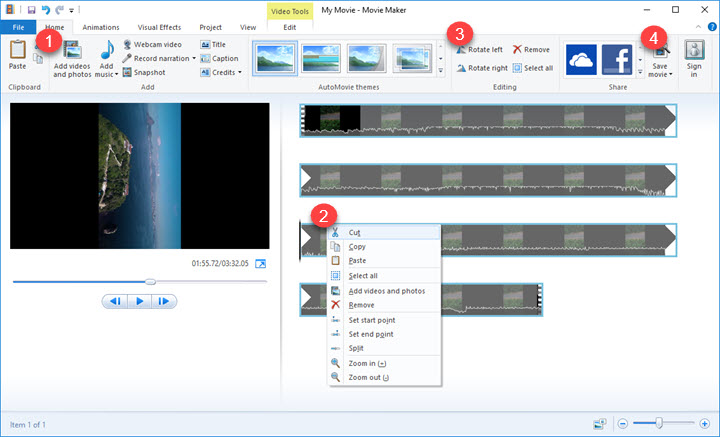This screenshot has width=720, height=437.
Task: Click Redo in the quick access toolbar
Action: (59, 10)
